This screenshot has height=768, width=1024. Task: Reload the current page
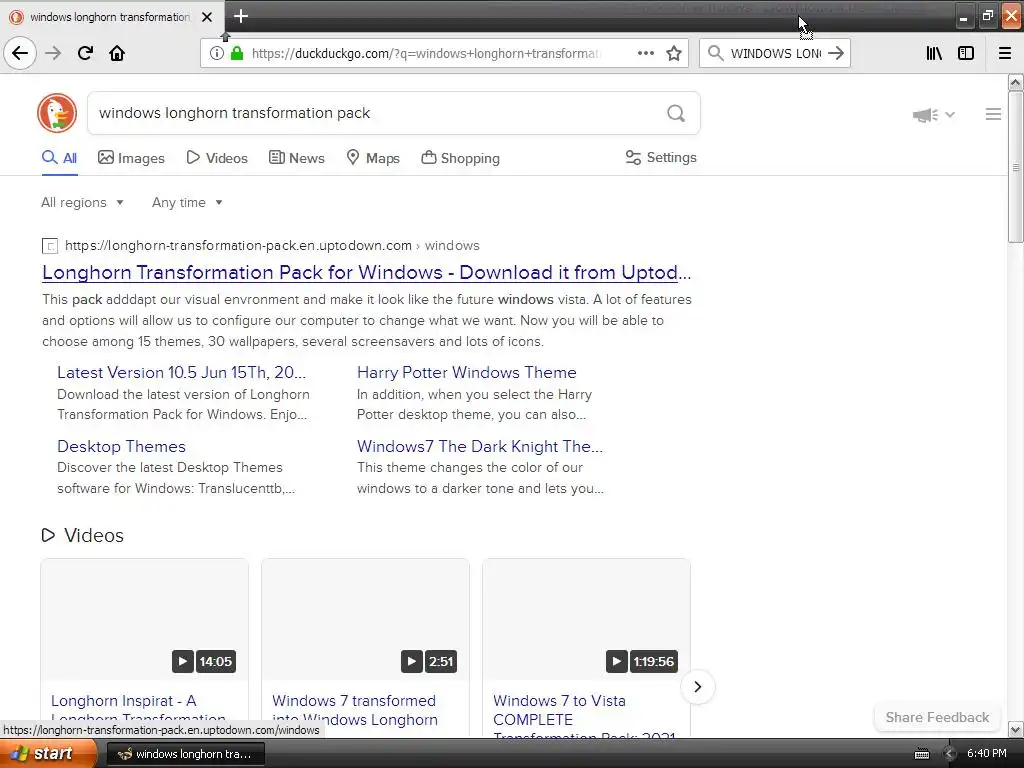tap(85, 53)
